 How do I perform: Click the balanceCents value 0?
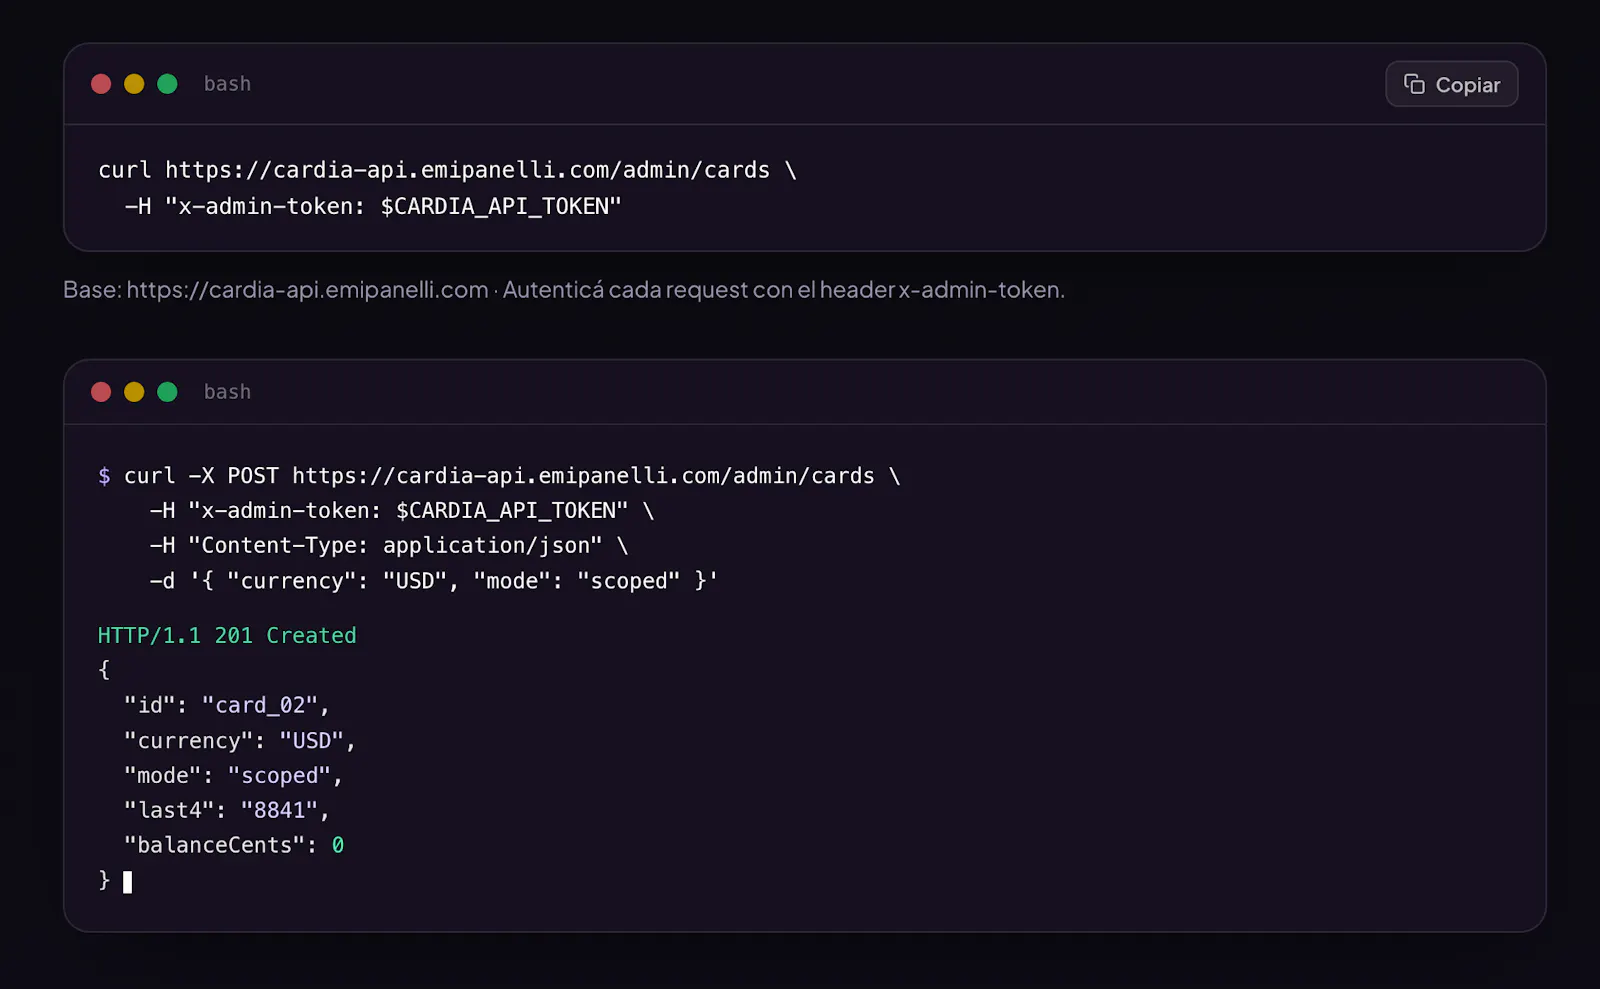[x=338, y=846]
